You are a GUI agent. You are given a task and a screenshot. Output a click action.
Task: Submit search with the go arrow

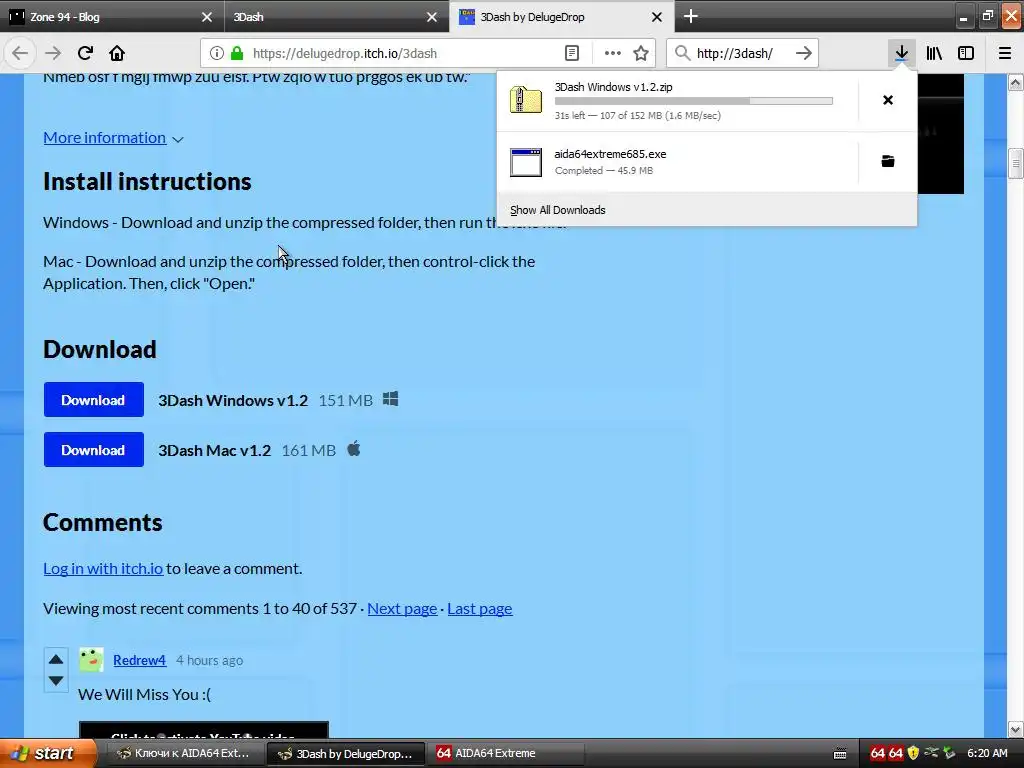804,53
